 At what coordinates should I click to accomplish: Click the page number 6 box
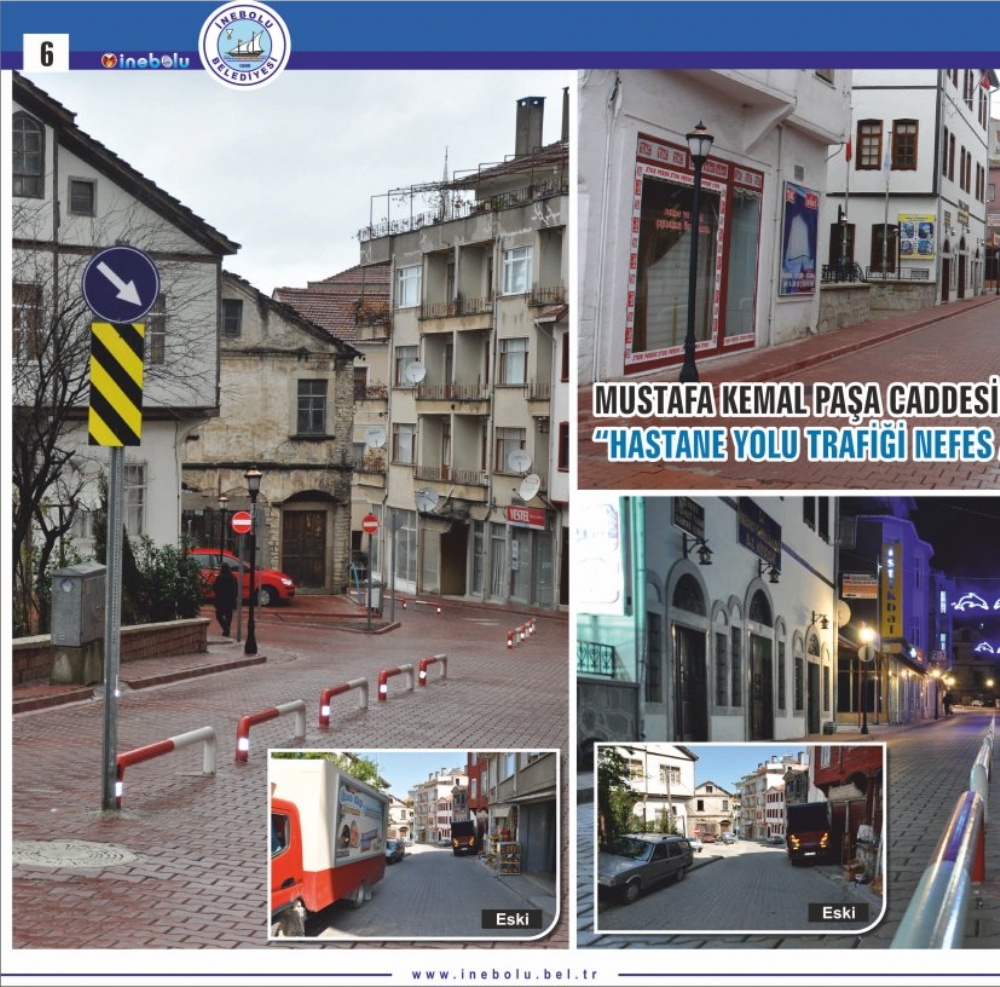pos(46,54)
